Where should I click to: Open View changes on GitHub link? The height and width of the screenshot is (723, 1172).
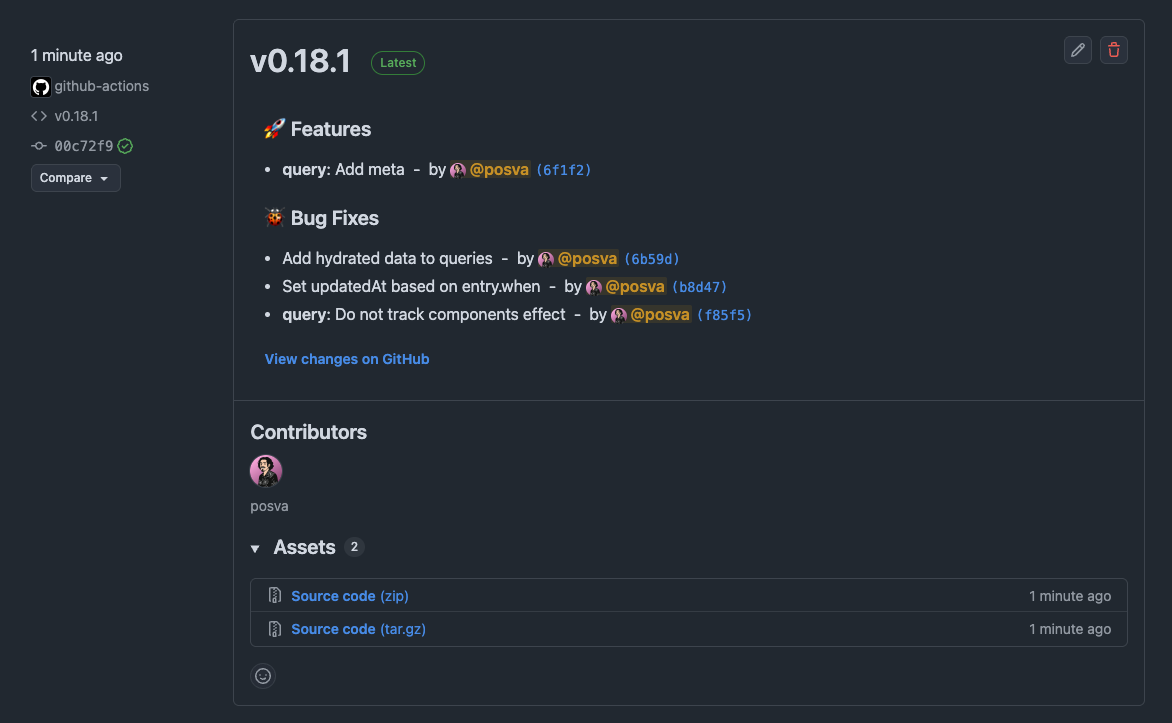(347, 359)
